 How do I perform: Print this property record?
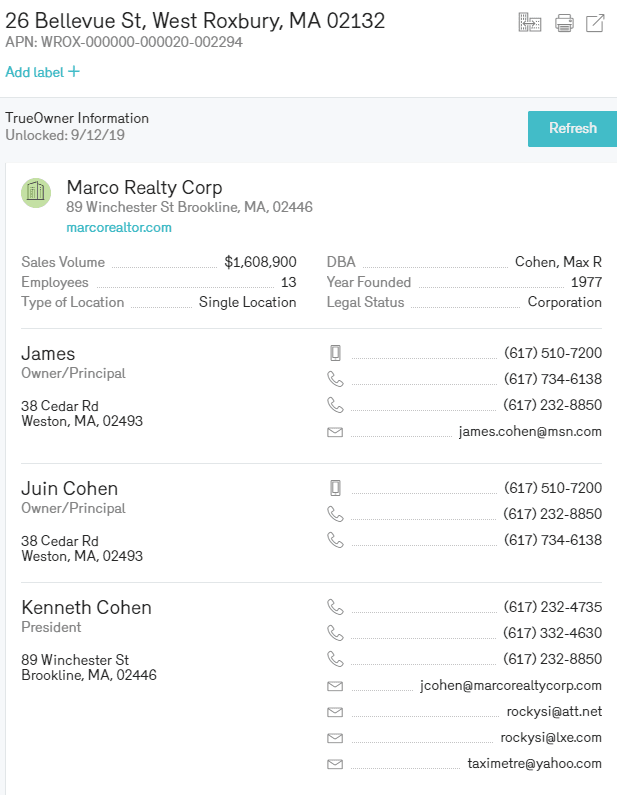(564, 23)
